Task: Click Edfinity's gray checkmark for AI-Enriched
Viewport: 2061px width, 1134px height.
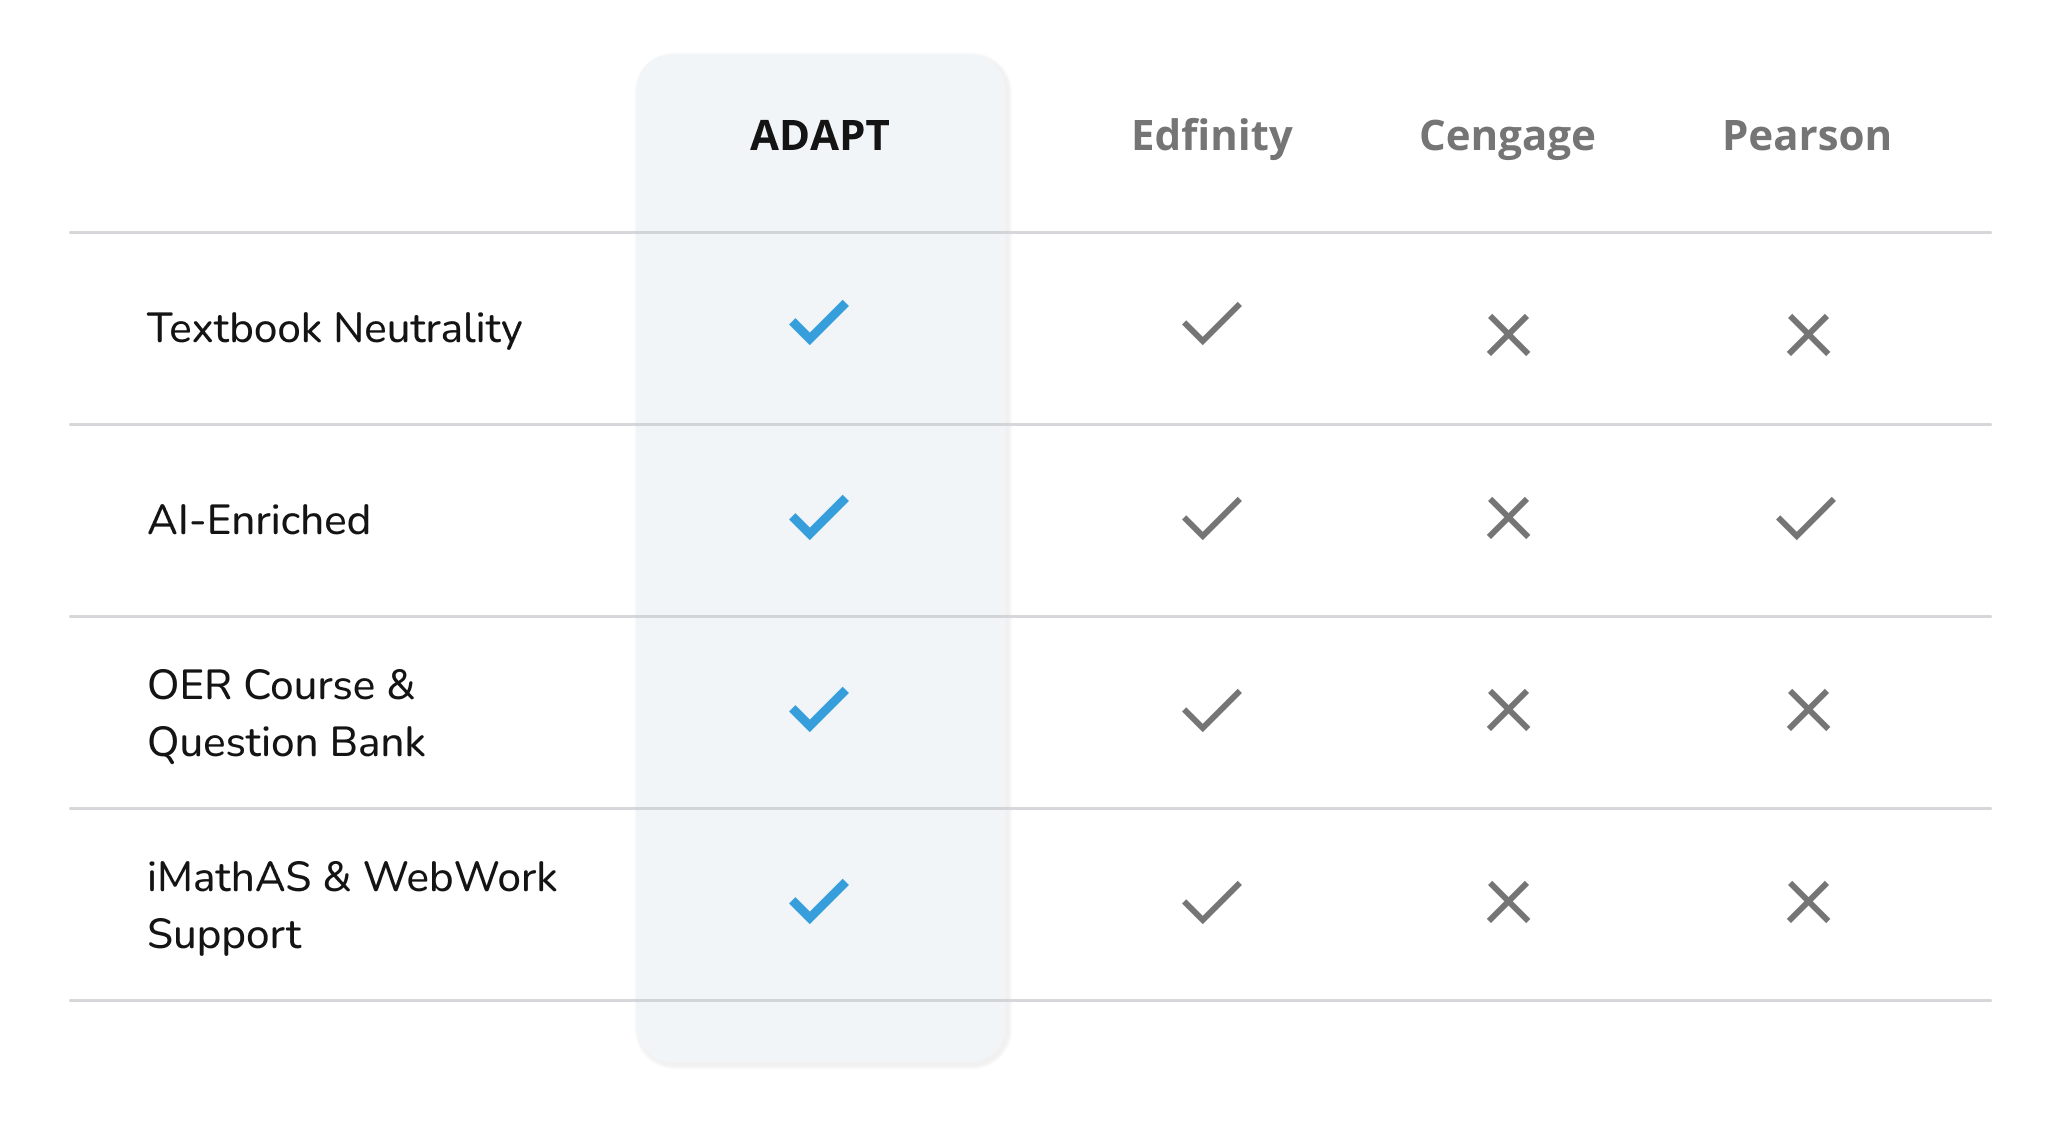Action: (x=1212, y=518)
